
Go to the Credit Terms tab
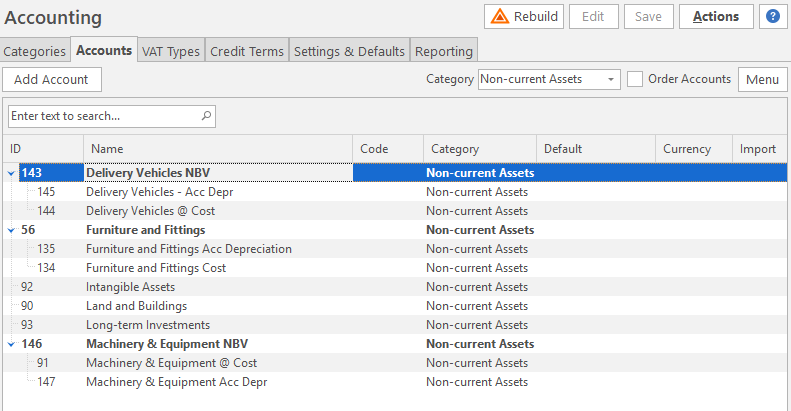(247, 51)
